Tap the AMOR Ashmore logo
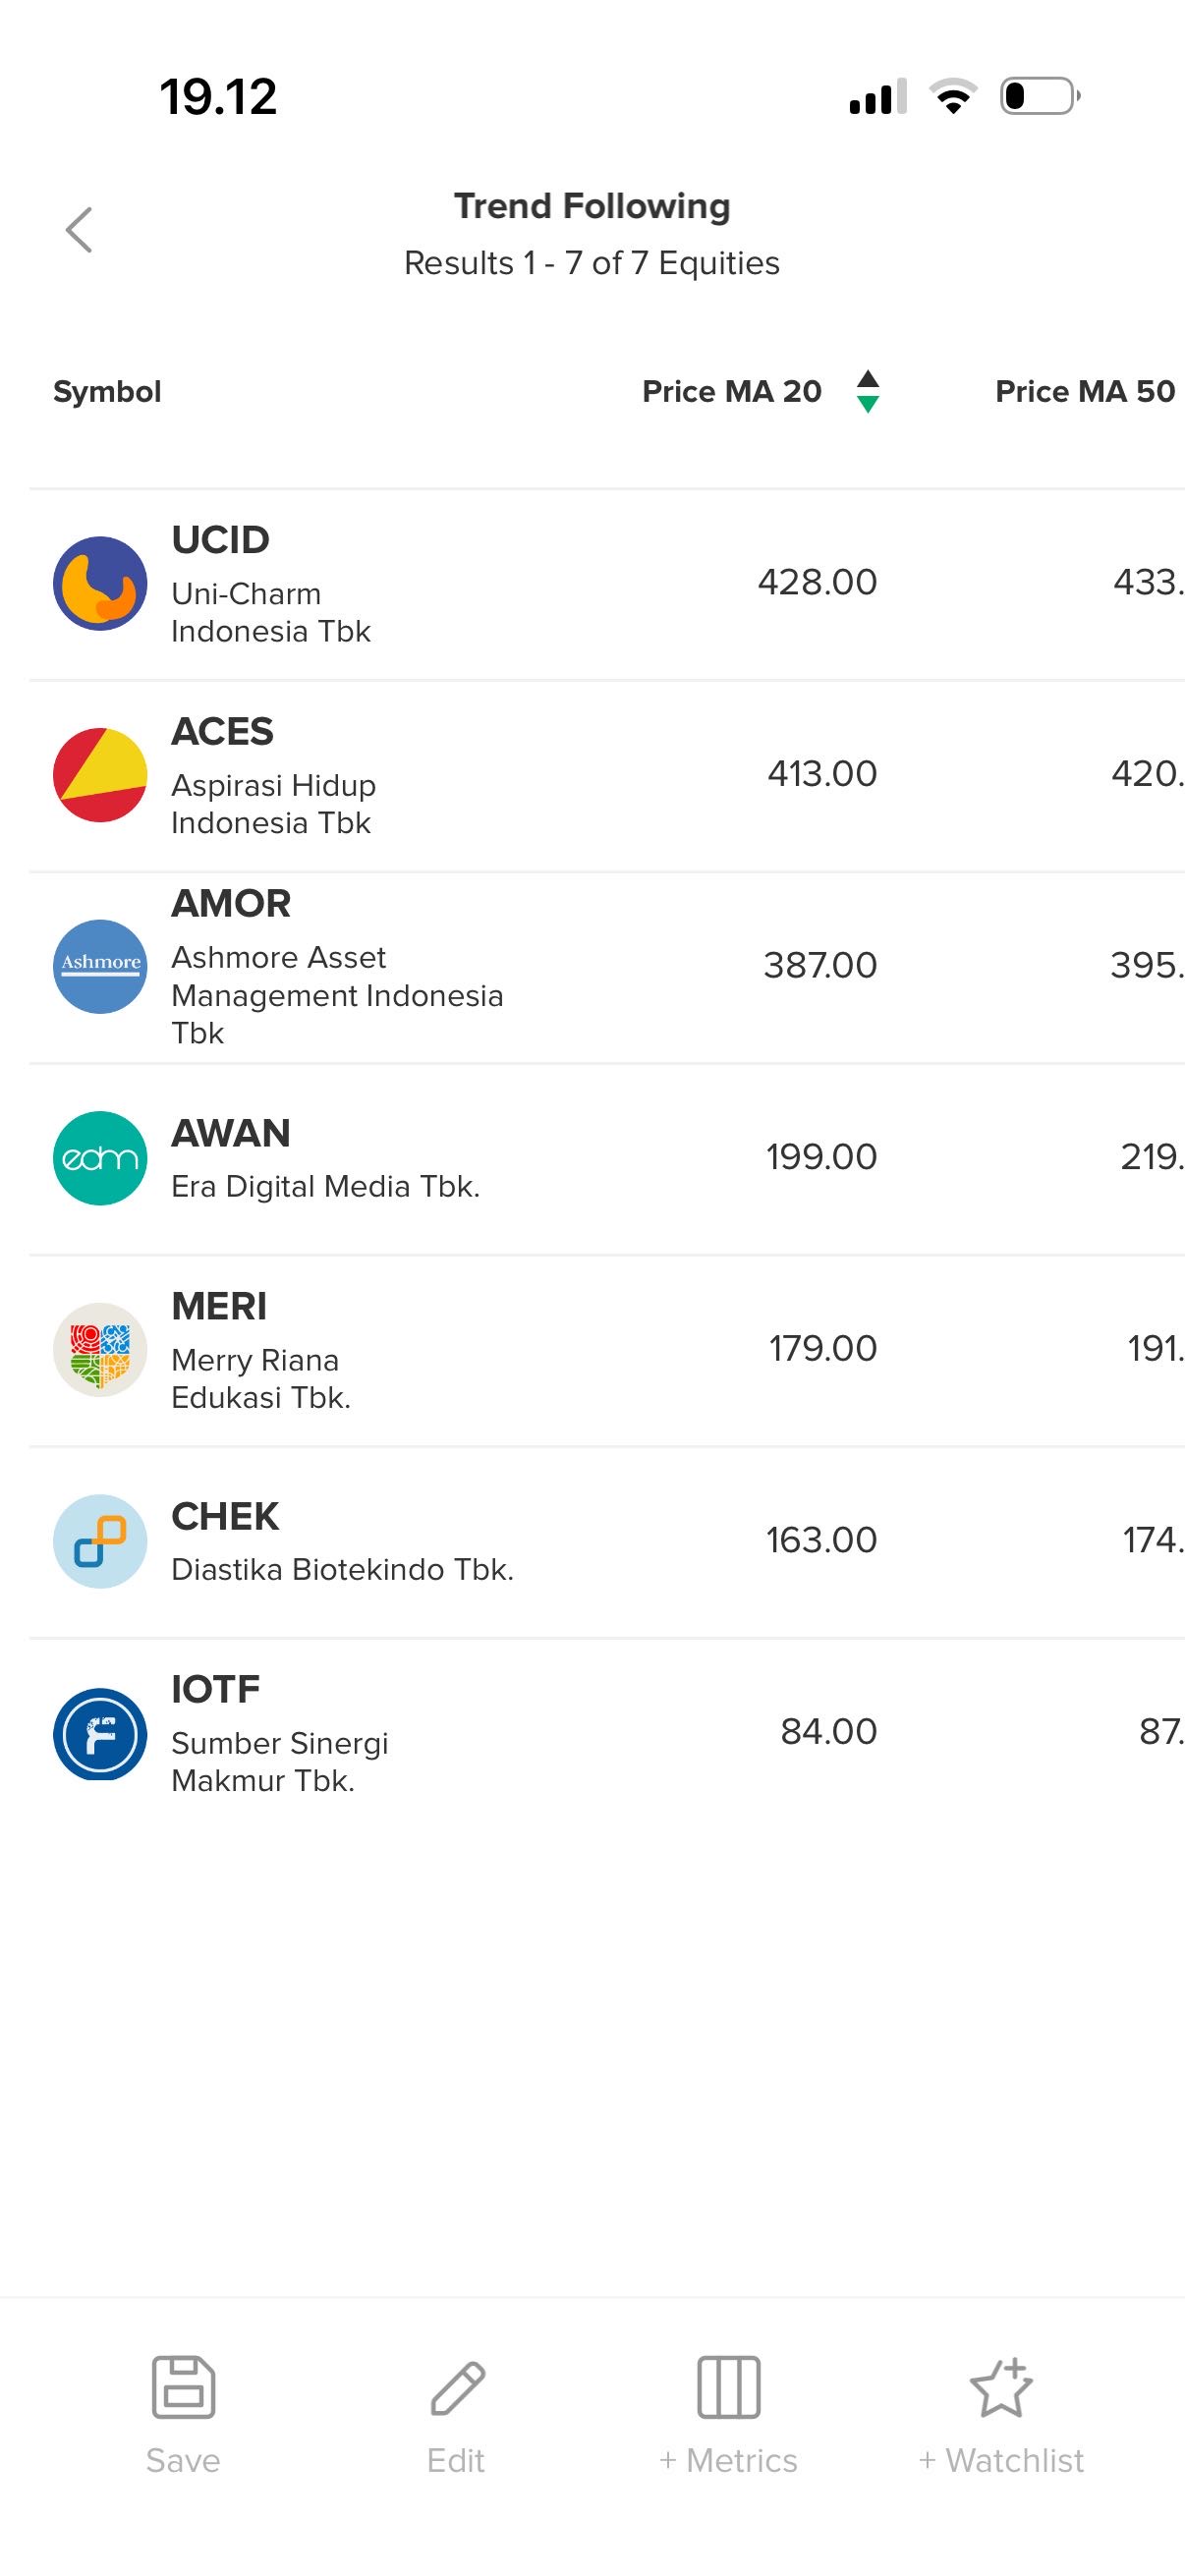Image resolution: width=1185 pixels, height=2576 pixels. pos(100,966)
